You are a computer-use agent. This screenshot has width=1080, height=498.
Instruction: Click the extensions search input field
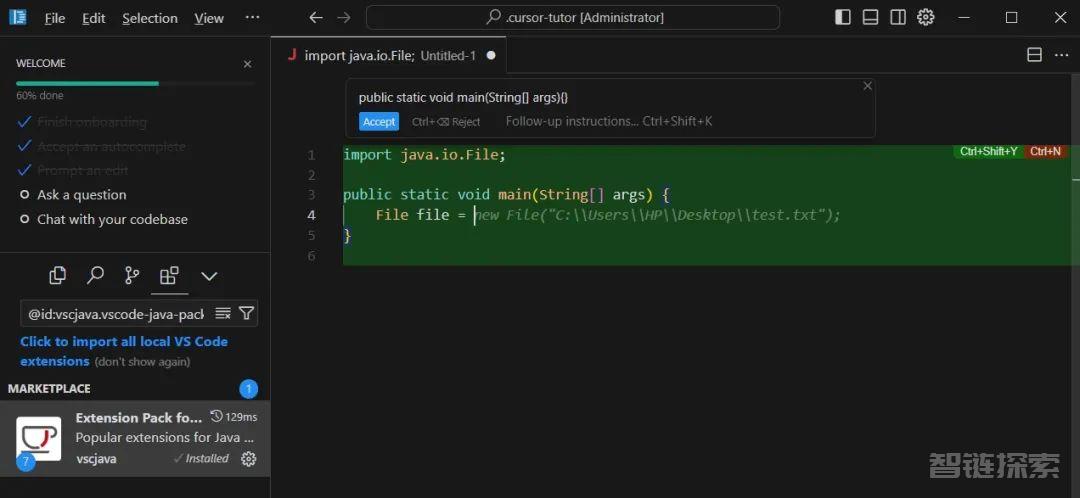point(115,314)
